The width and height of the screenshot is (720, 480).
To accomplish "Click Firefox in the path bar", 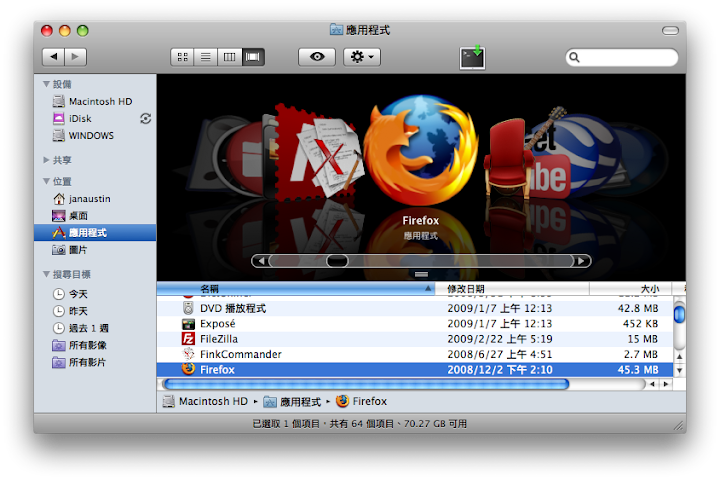I will pyautogui.click(x=361, y=401).
